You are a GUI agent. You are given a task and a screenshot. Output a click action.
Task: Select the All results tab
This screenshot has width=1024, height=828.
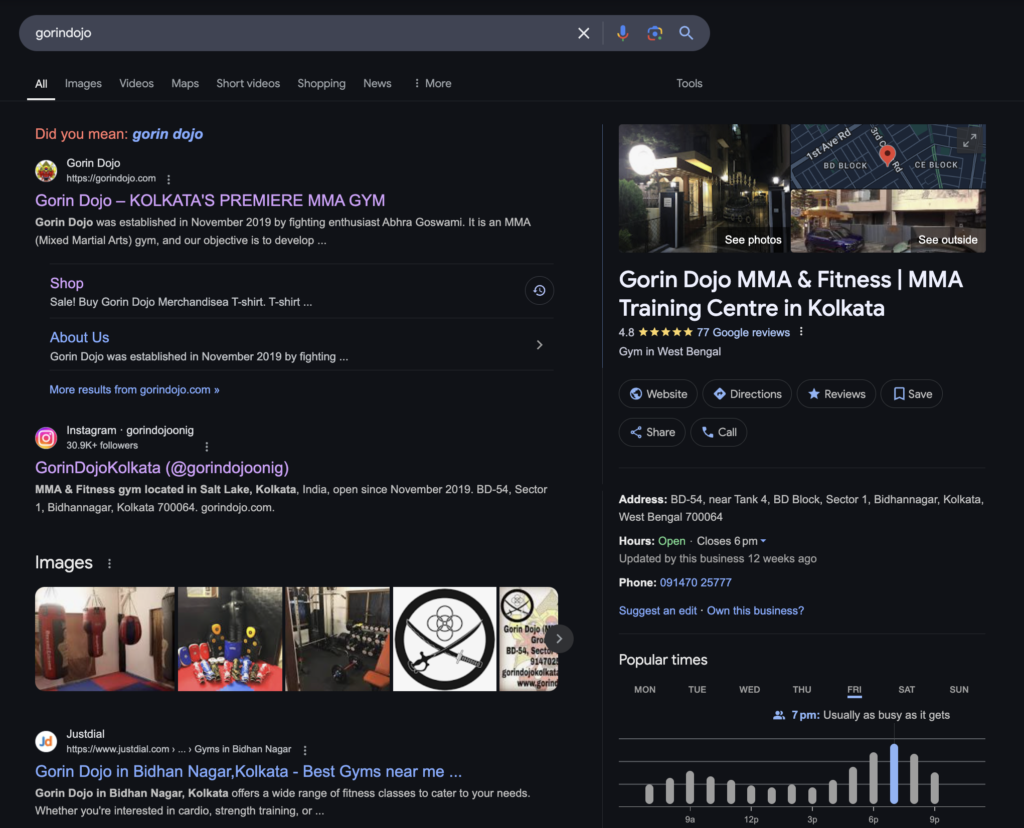(x=41, y=84)
